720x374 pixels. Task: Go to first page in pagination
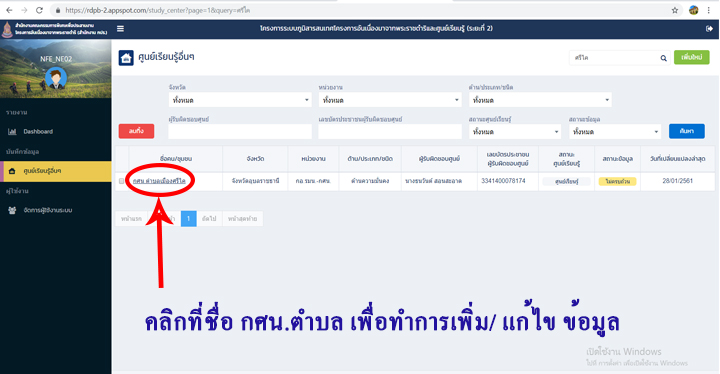point(131,219)
